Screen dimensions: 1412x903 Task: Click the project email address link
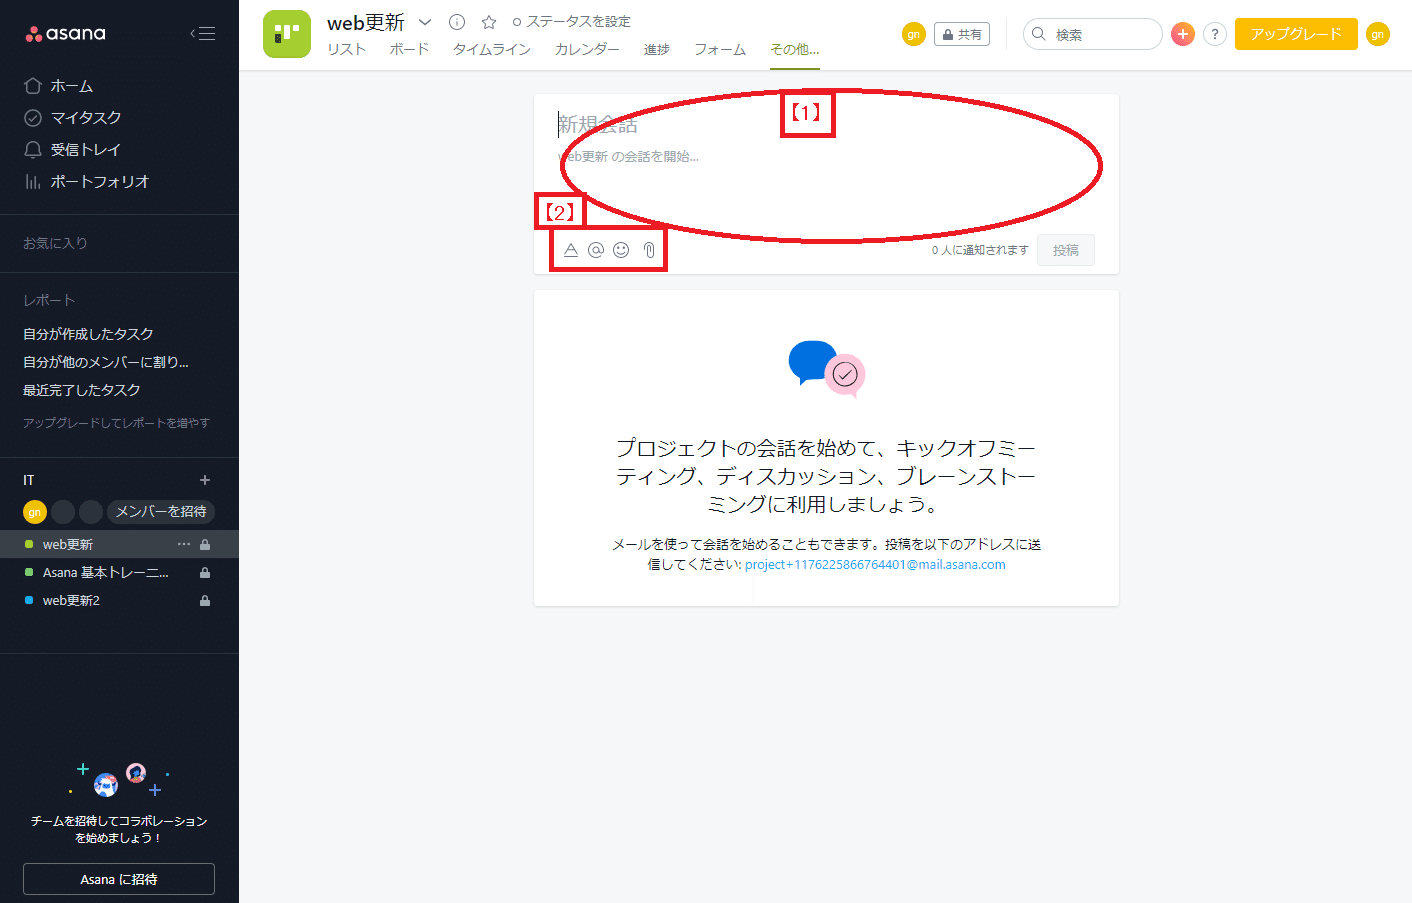coord(875,565)
